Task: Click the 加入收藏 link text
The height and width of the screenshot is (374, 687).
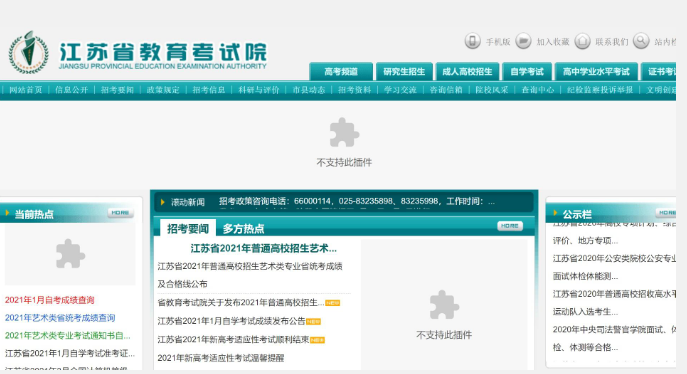Action: 553,42
